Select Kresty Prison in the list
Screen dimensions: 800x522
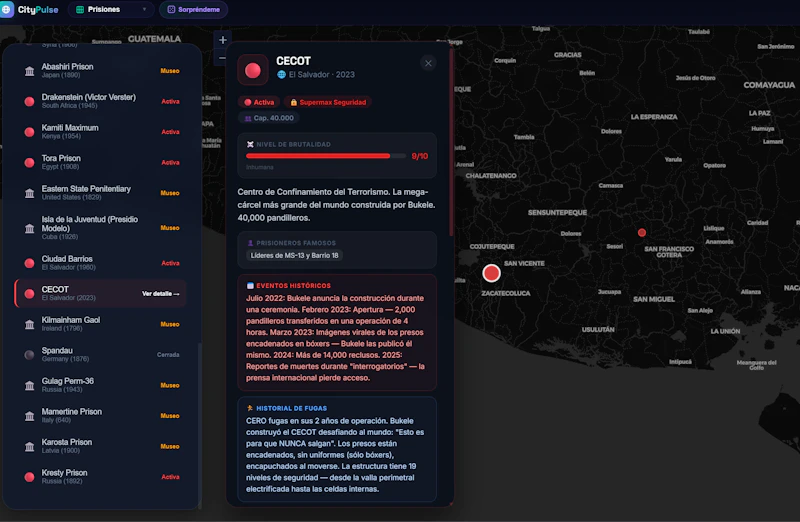(x=101, y=477)
